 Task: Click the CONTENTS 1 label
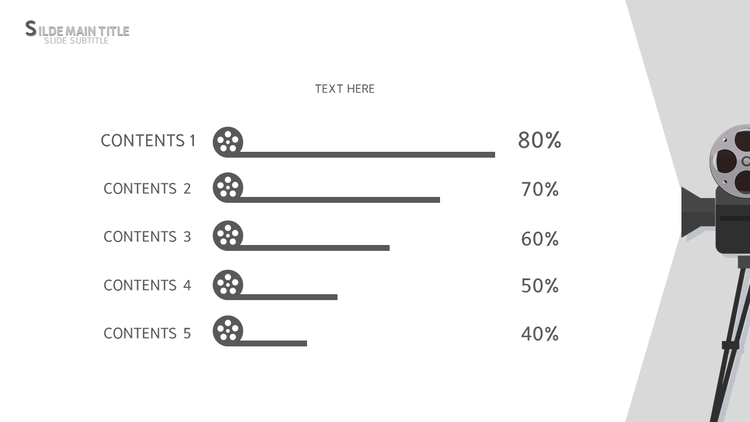[148, 141]
